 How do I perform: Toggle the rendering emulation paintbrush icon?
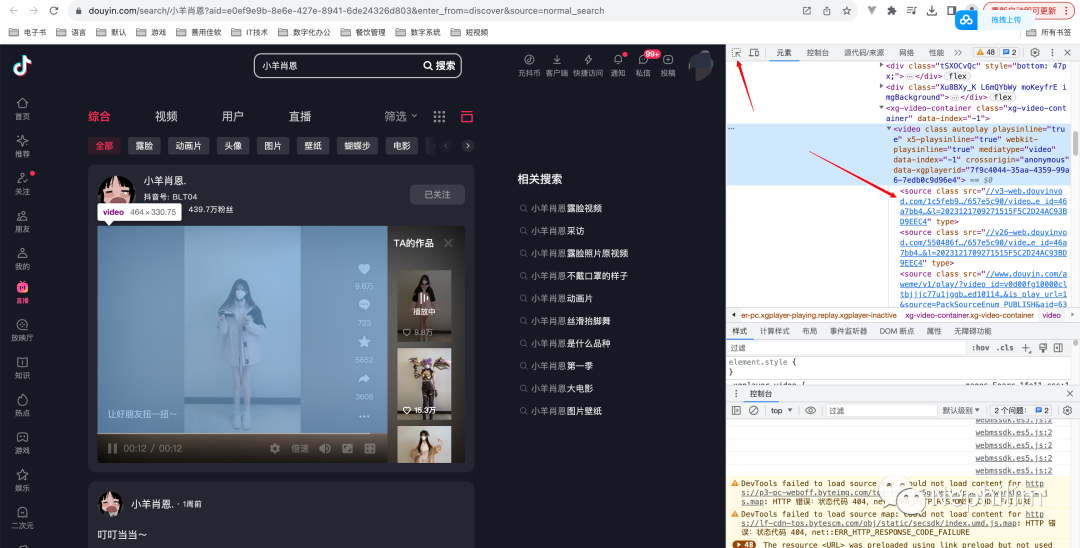click(1043, 348)
